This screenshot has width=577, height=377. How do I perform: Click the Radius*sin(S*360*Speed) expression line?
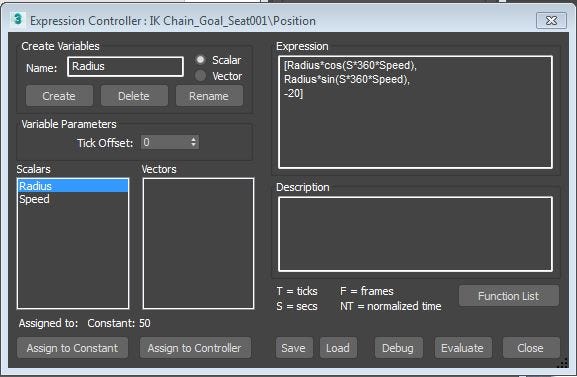(x=347, y=80)
